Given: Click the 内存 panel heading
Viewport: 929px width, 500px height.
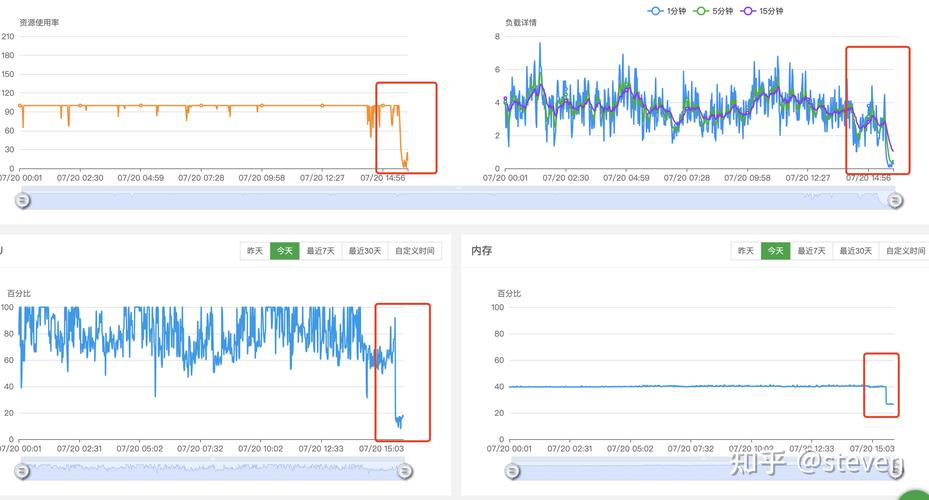Looking at the screenshot, I should [x=482, y=251].
